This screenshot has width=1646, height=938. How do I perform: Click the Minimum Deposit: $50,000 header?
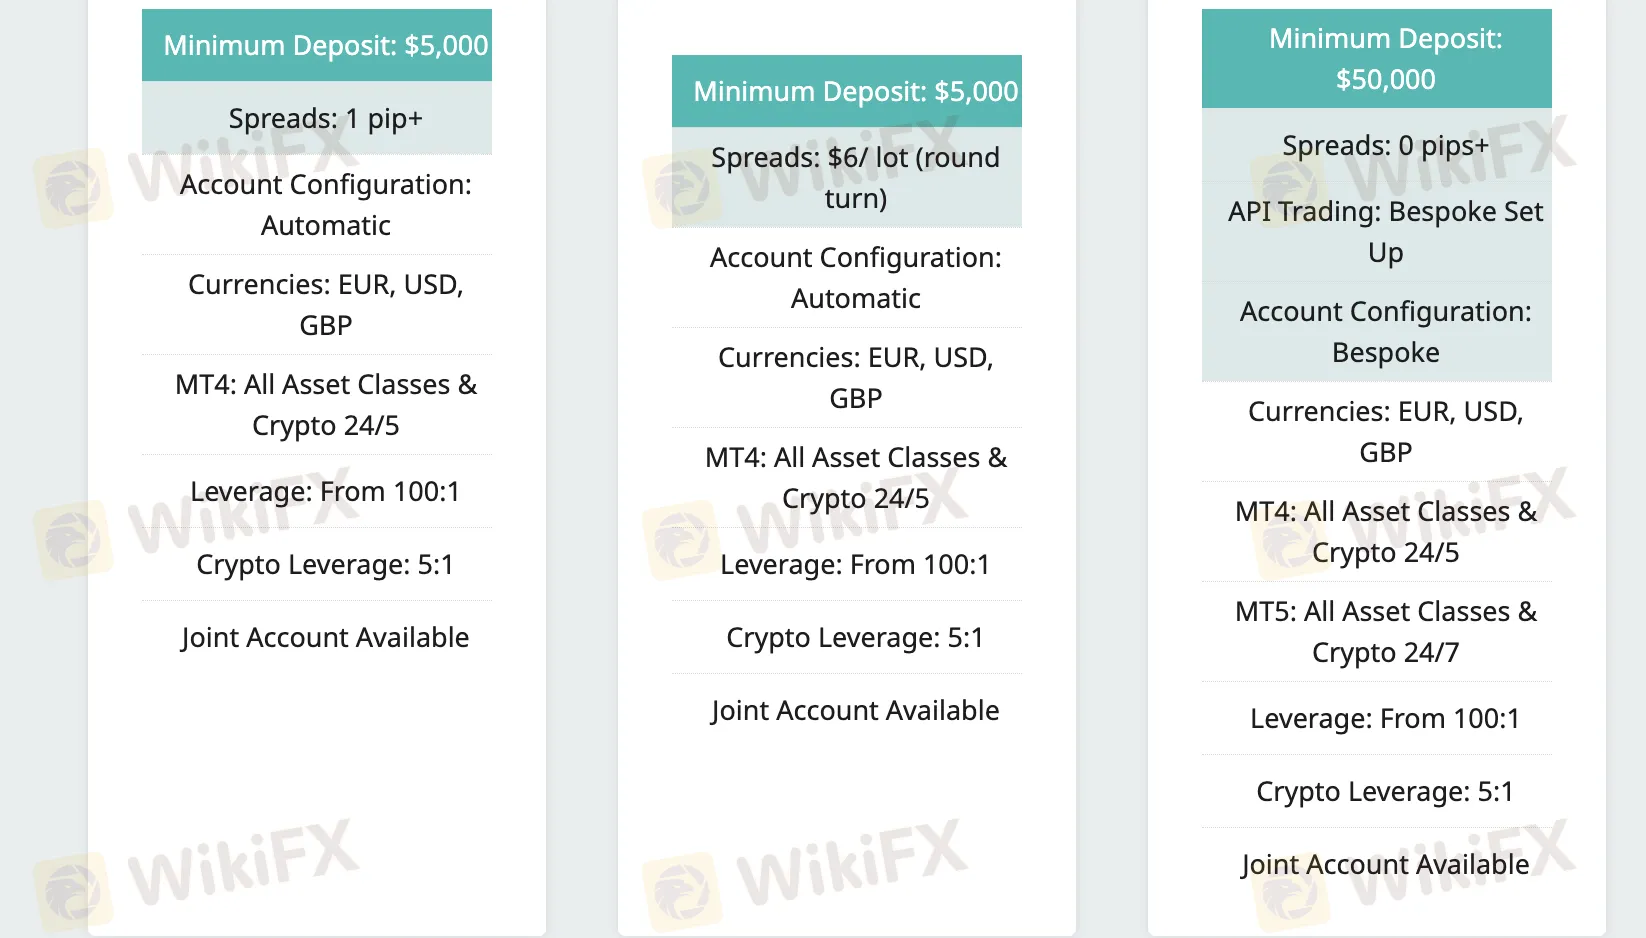pos(1377,58)
